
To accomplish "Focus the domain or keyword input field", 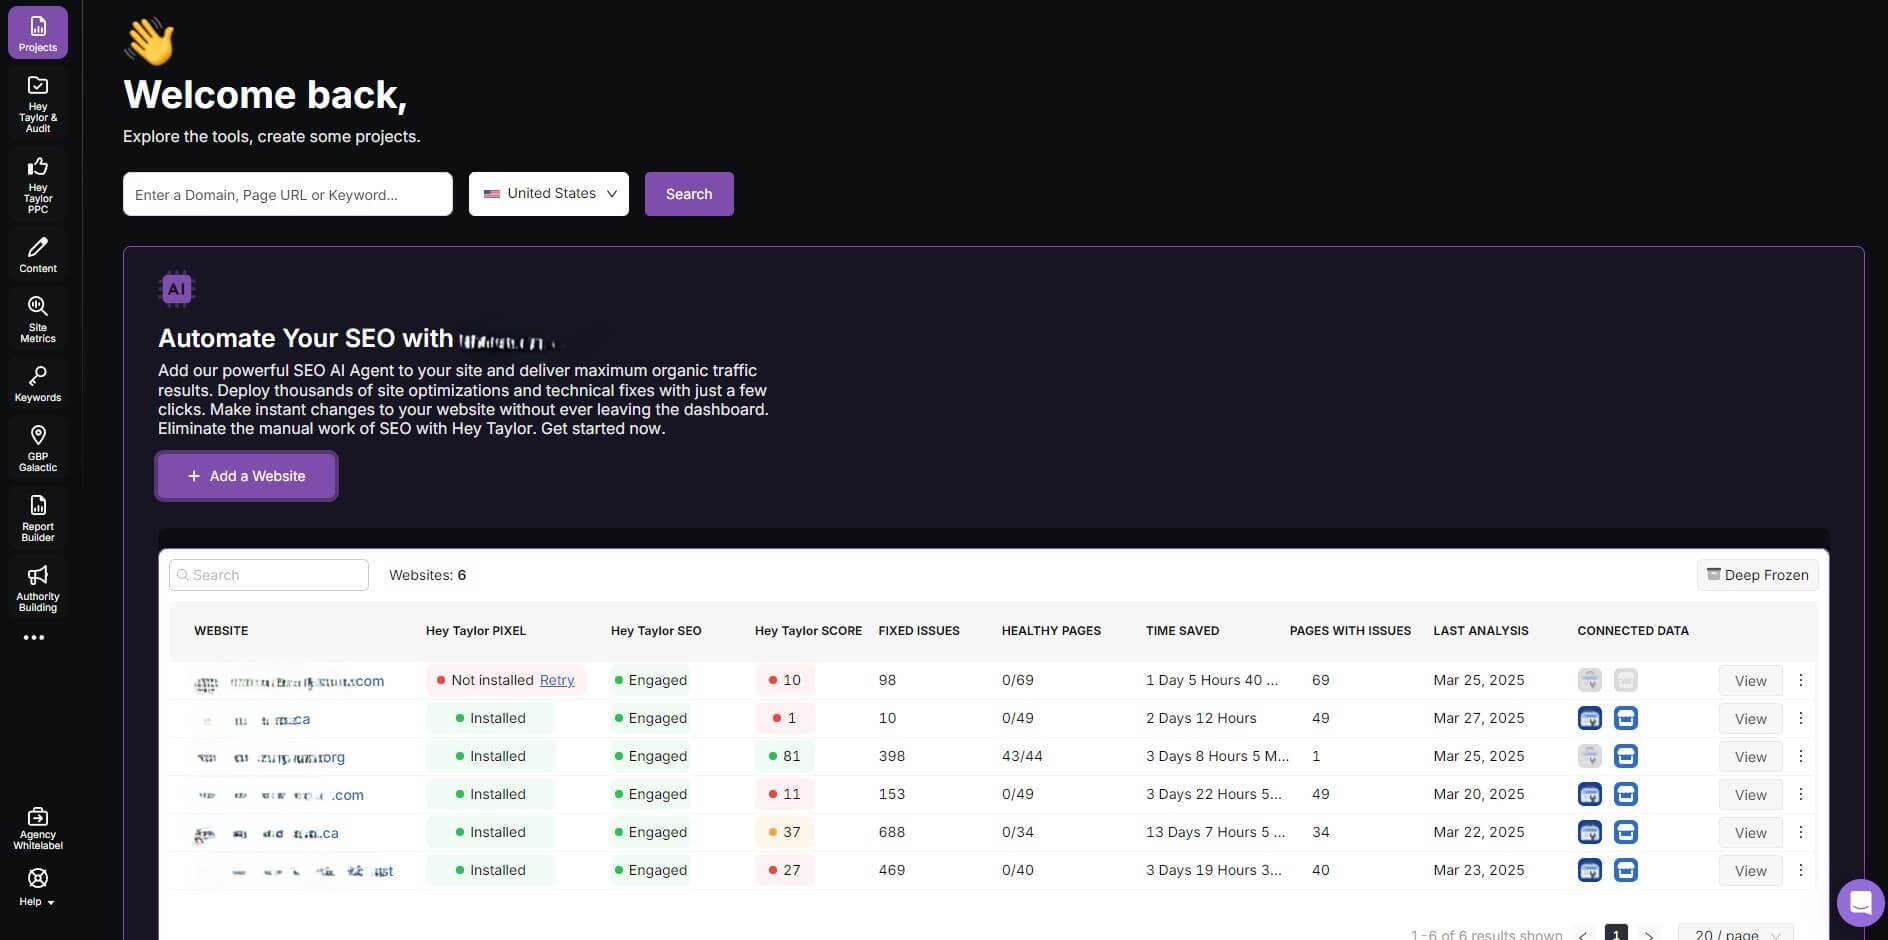I will click(x=288, y=194).
